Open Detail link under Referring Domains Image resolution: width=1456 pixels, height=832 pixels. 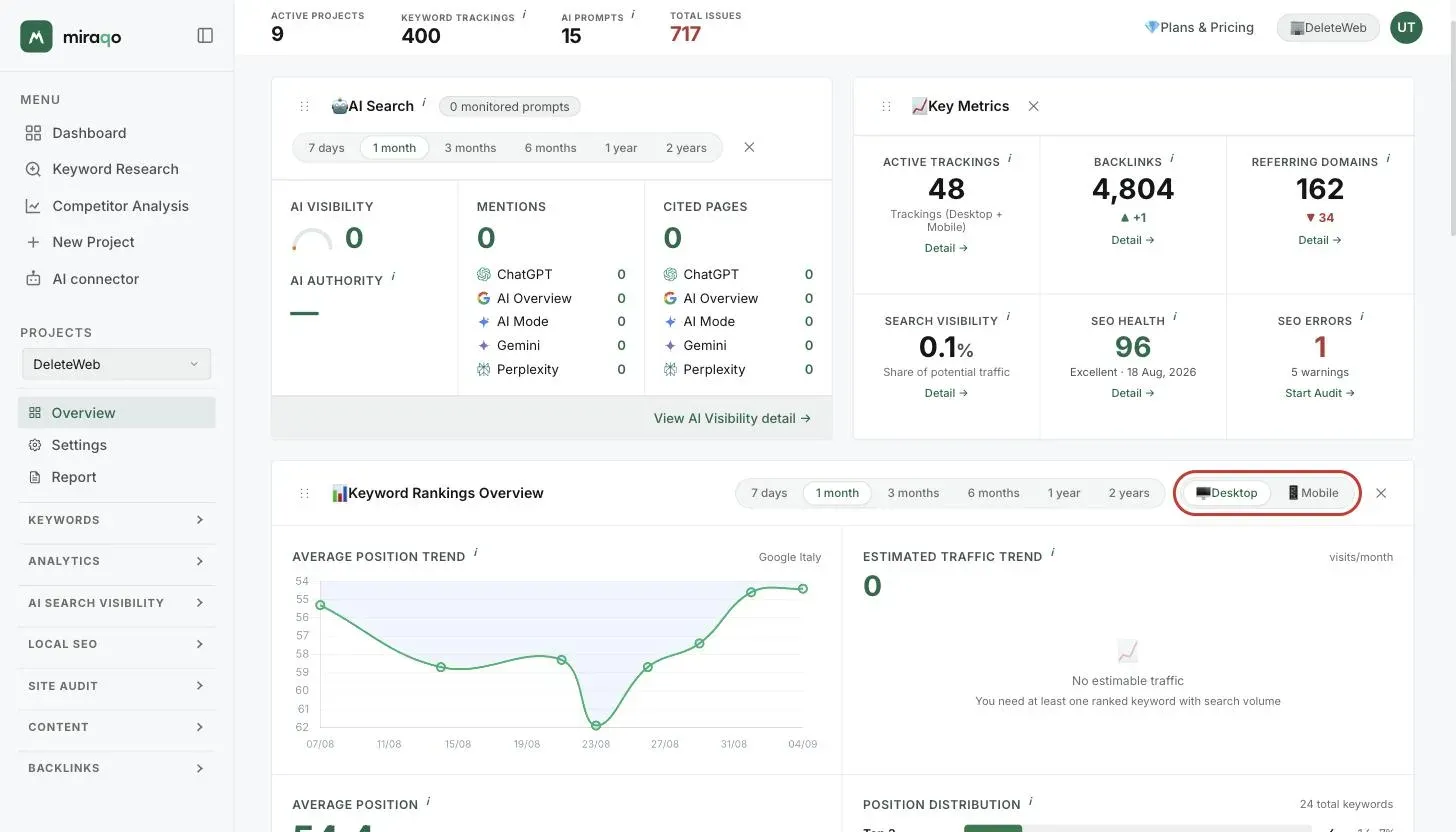click(1320, 240)
